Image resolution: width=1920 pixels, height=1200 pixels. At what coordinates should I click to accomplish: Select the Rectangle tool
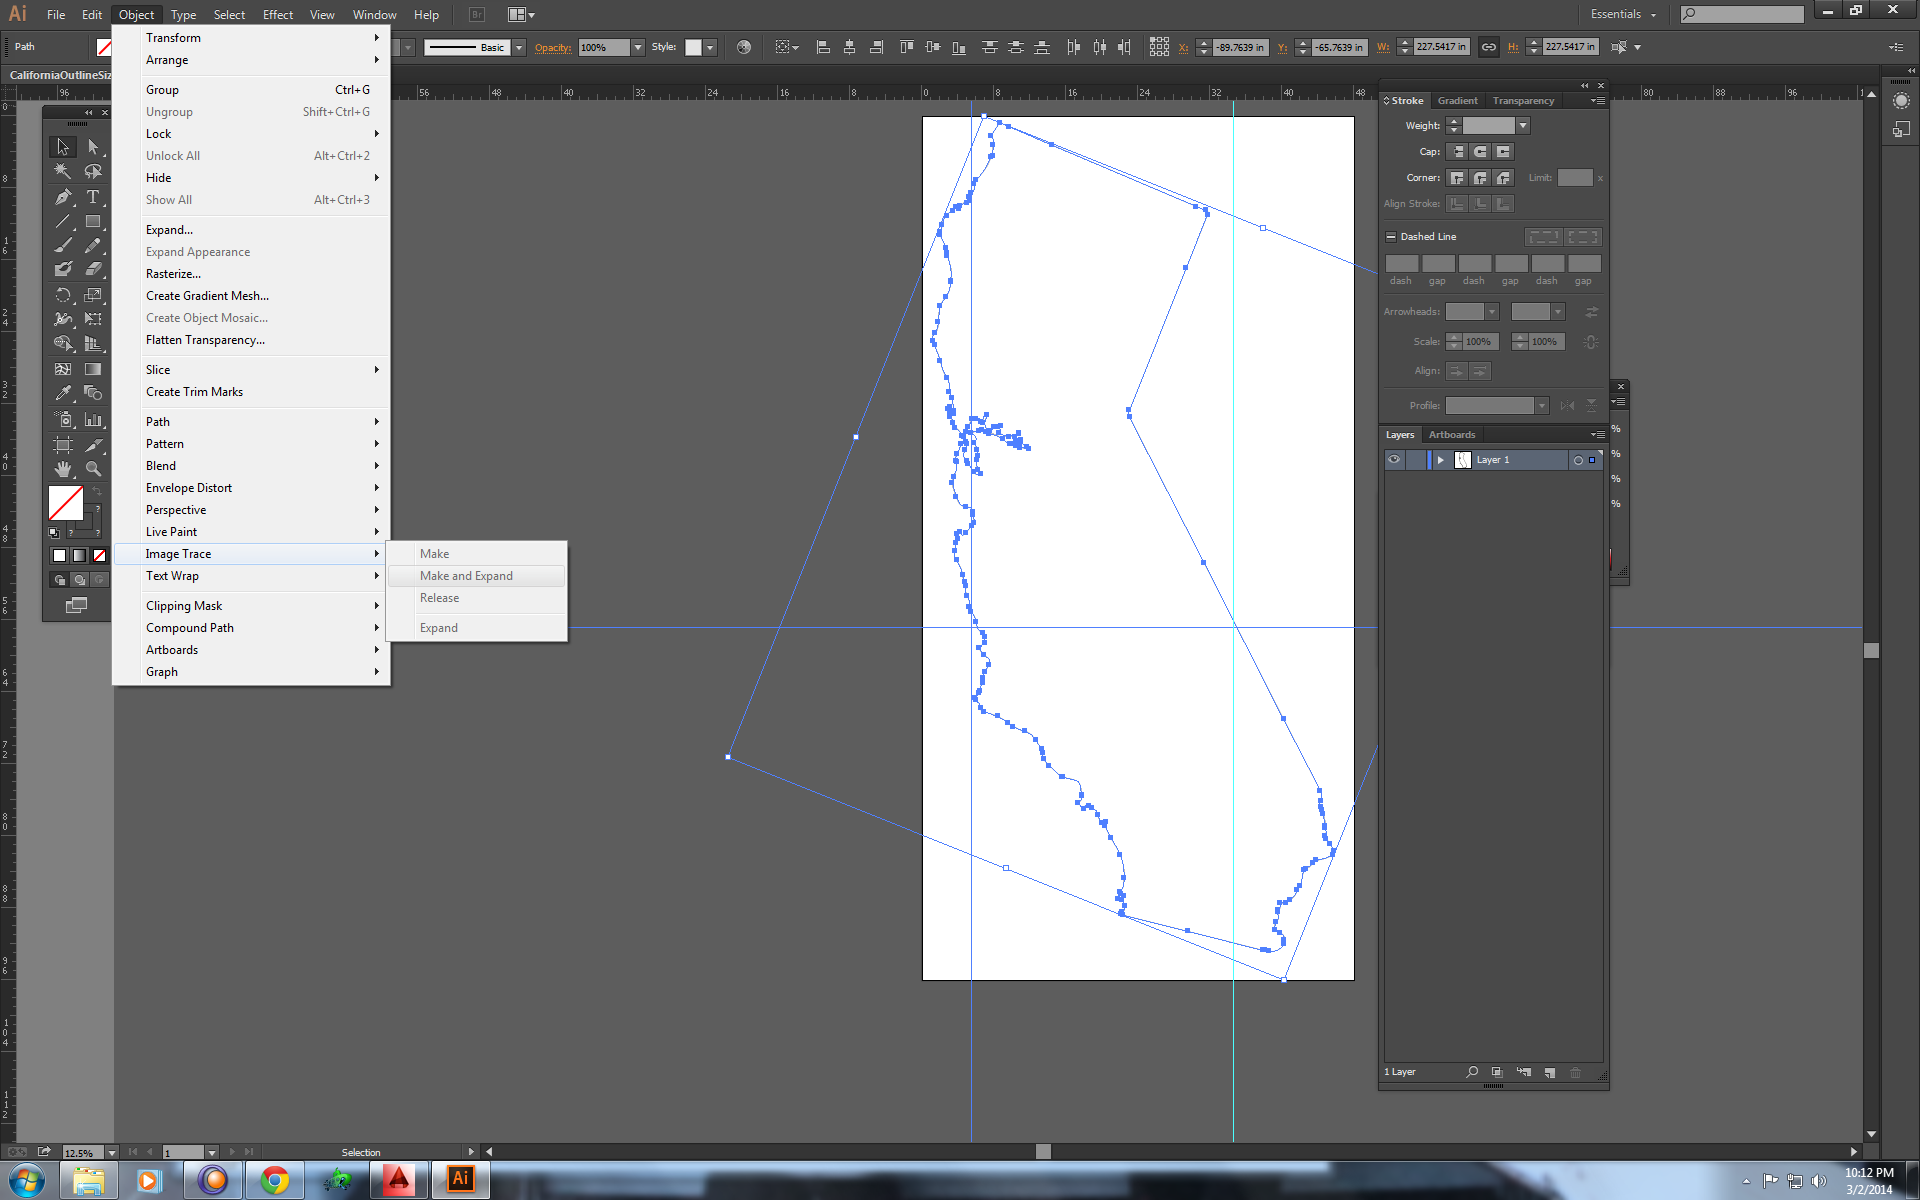point(93,221)
